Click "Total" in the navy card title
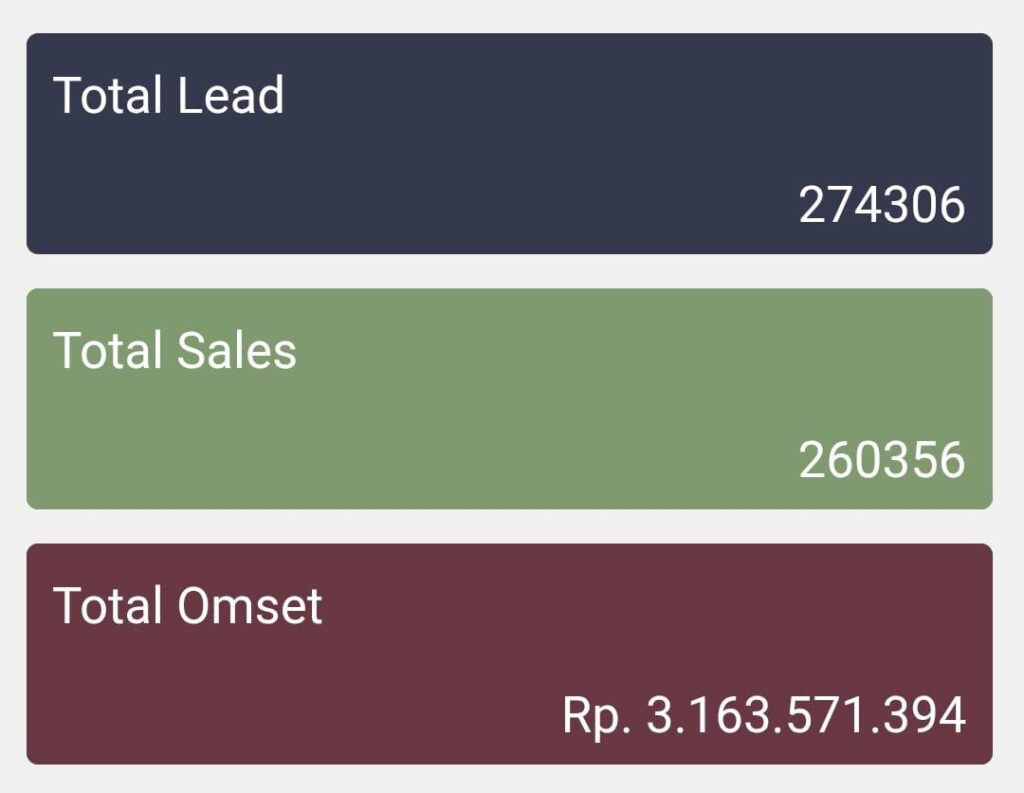 [107, 96]
